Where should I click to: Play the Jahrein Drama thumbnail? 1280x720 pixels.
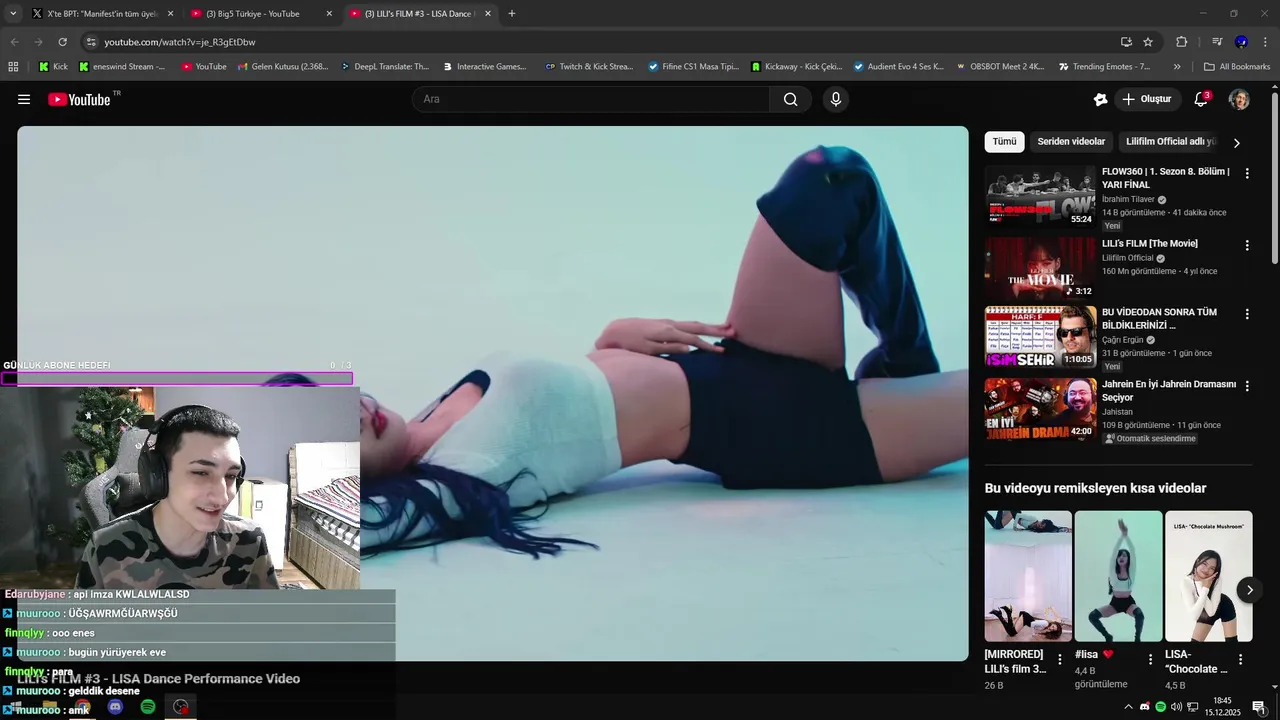click(x=1040, y=409)
